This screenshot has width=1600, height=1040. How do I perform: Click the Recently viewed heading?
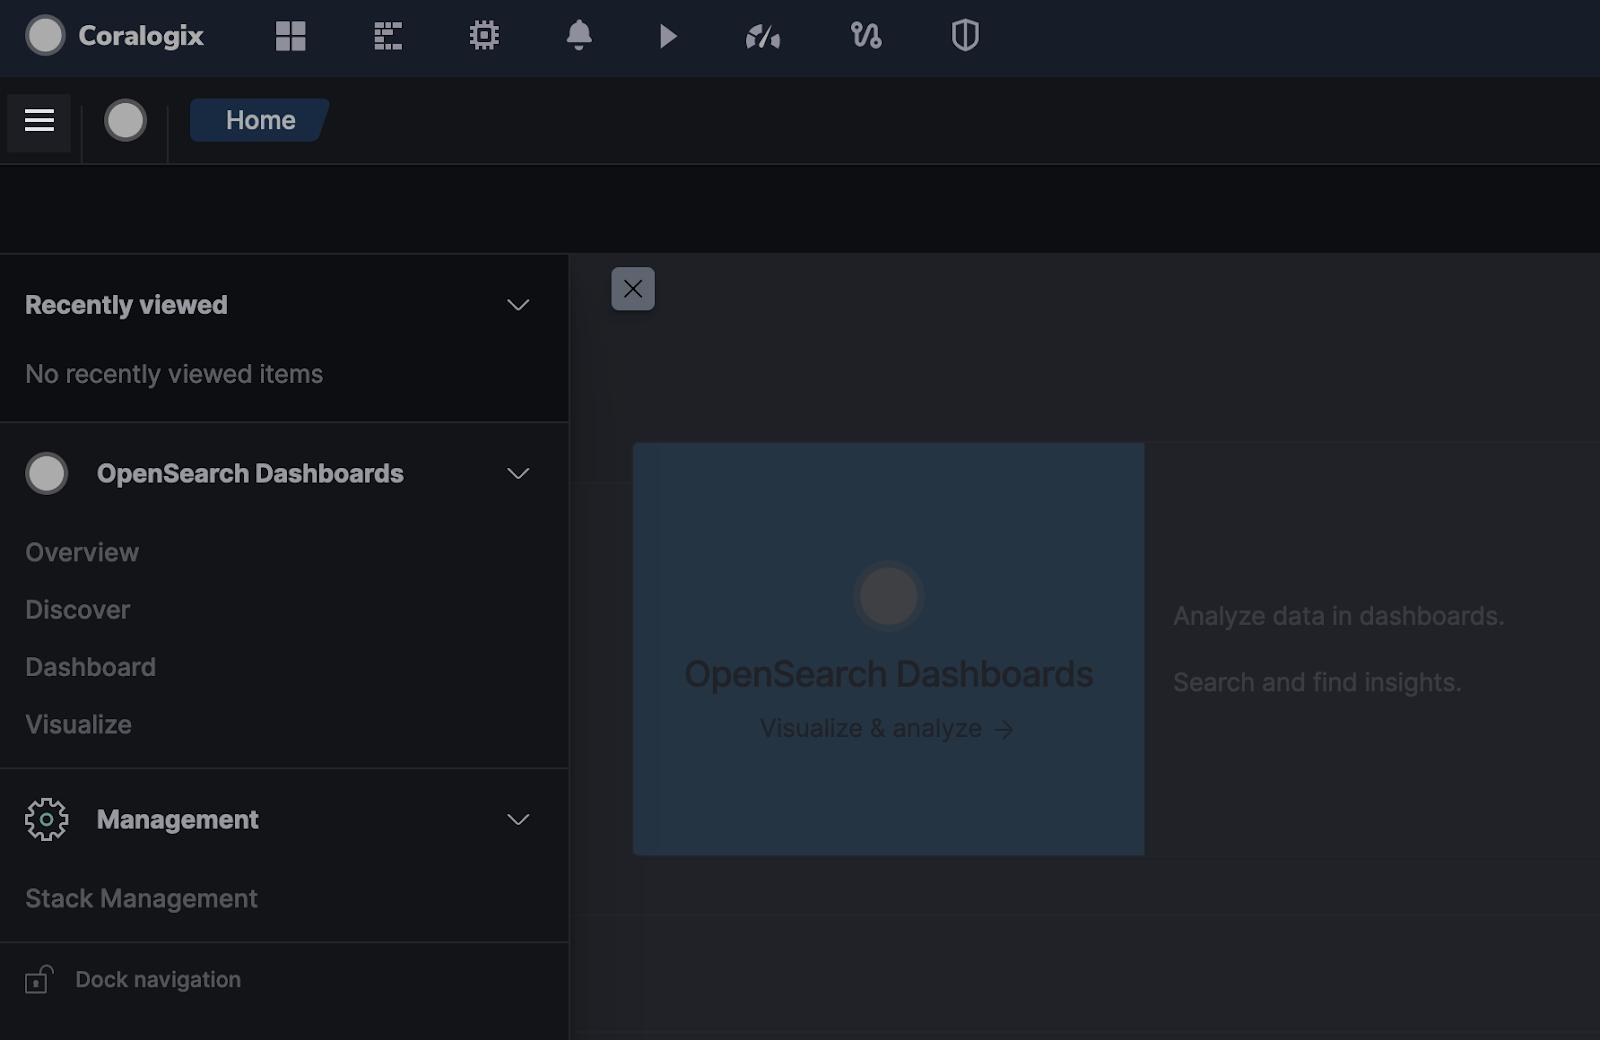[126, 305]
